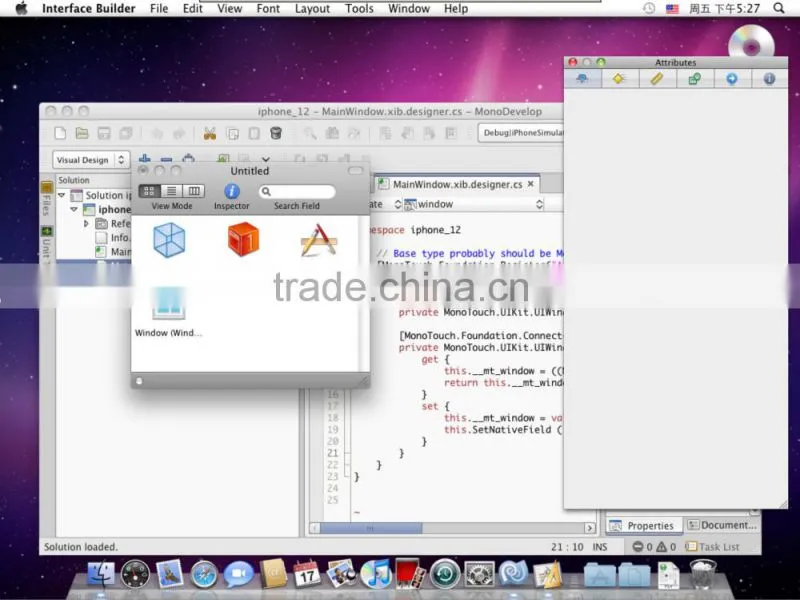Switch Untitled window to column view mode
Screen dimensions: 800x600
194,191
